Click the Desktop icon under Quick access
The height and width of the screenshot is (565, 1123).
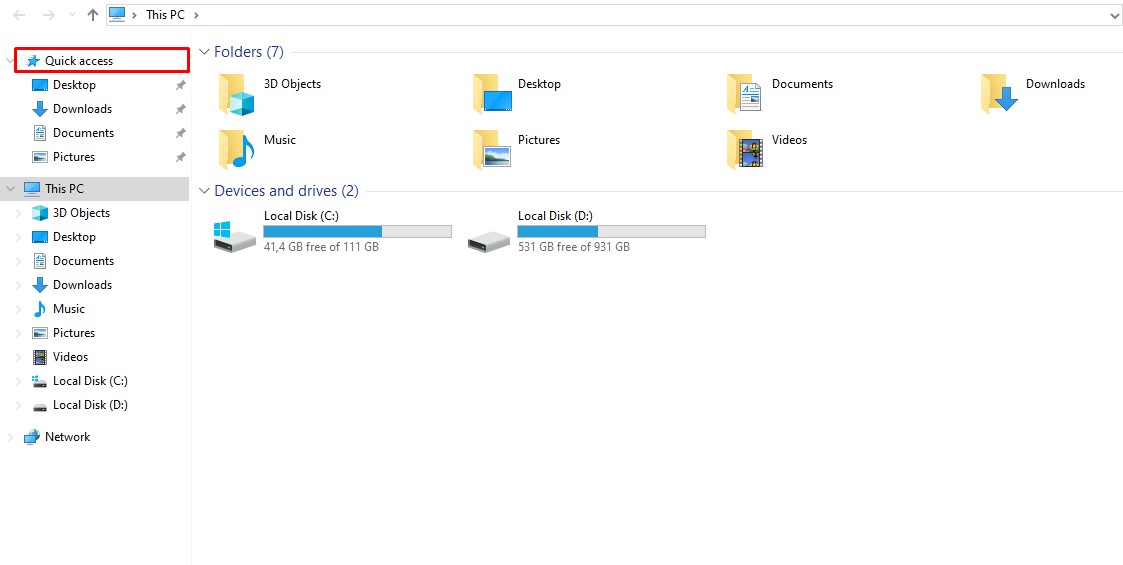pyautogui.click(x=40, y=85)
